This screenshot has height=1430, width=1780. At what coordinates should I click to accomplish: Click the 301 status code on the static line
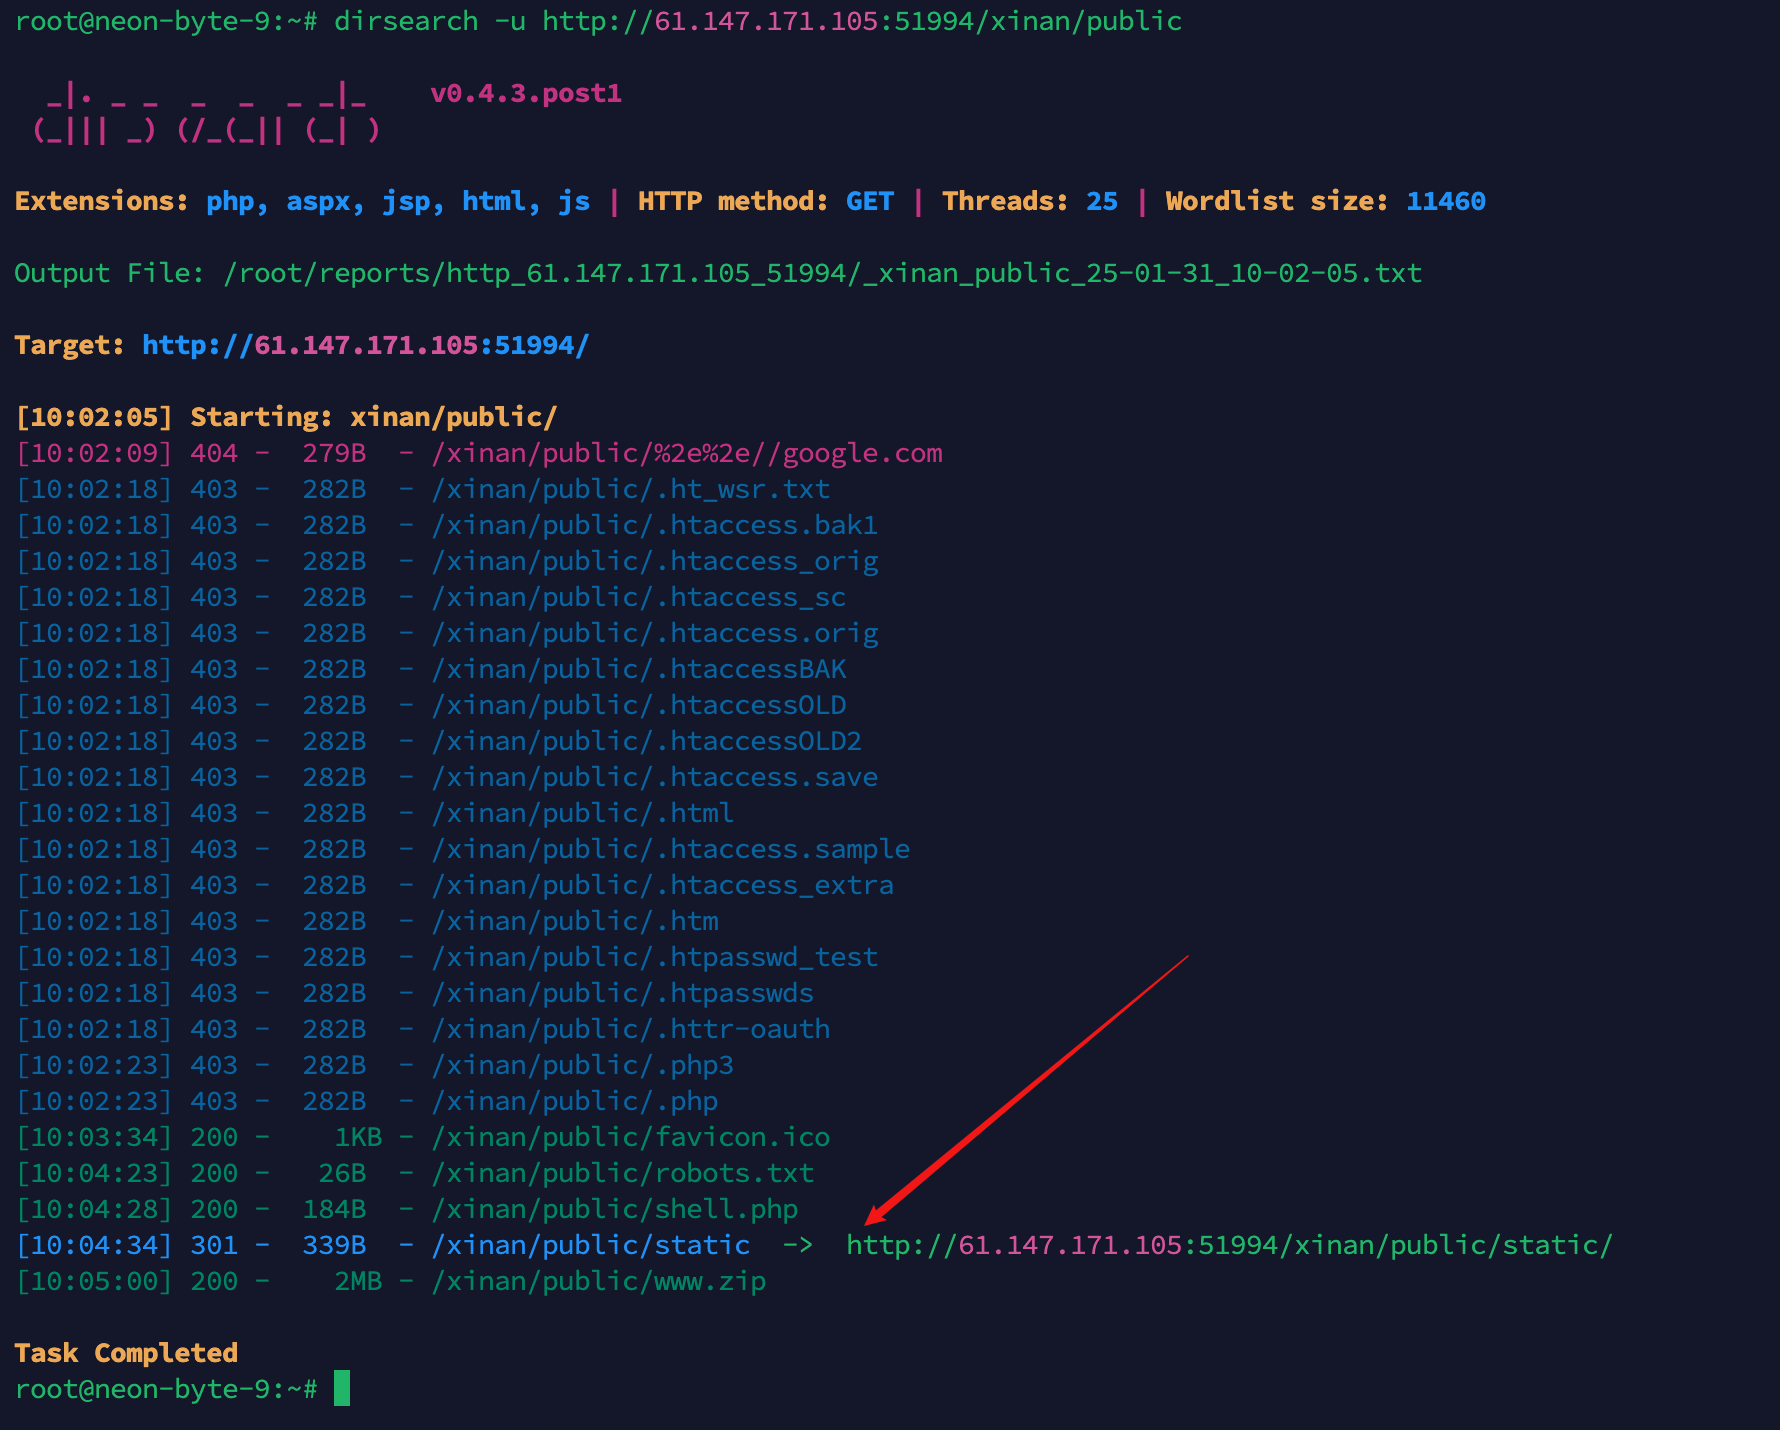pyautogui.click(x=213, y=1245)
